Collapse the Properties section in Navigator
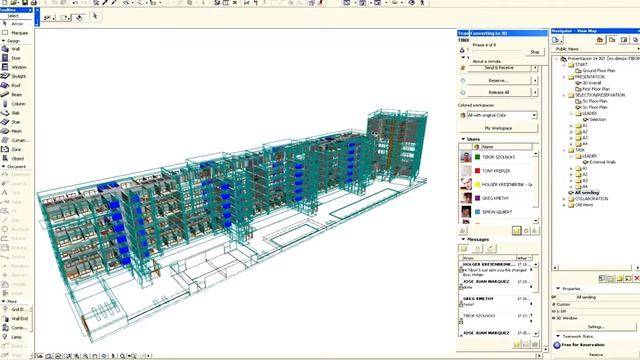Screen dimensions: 640x360 (558, 289)
